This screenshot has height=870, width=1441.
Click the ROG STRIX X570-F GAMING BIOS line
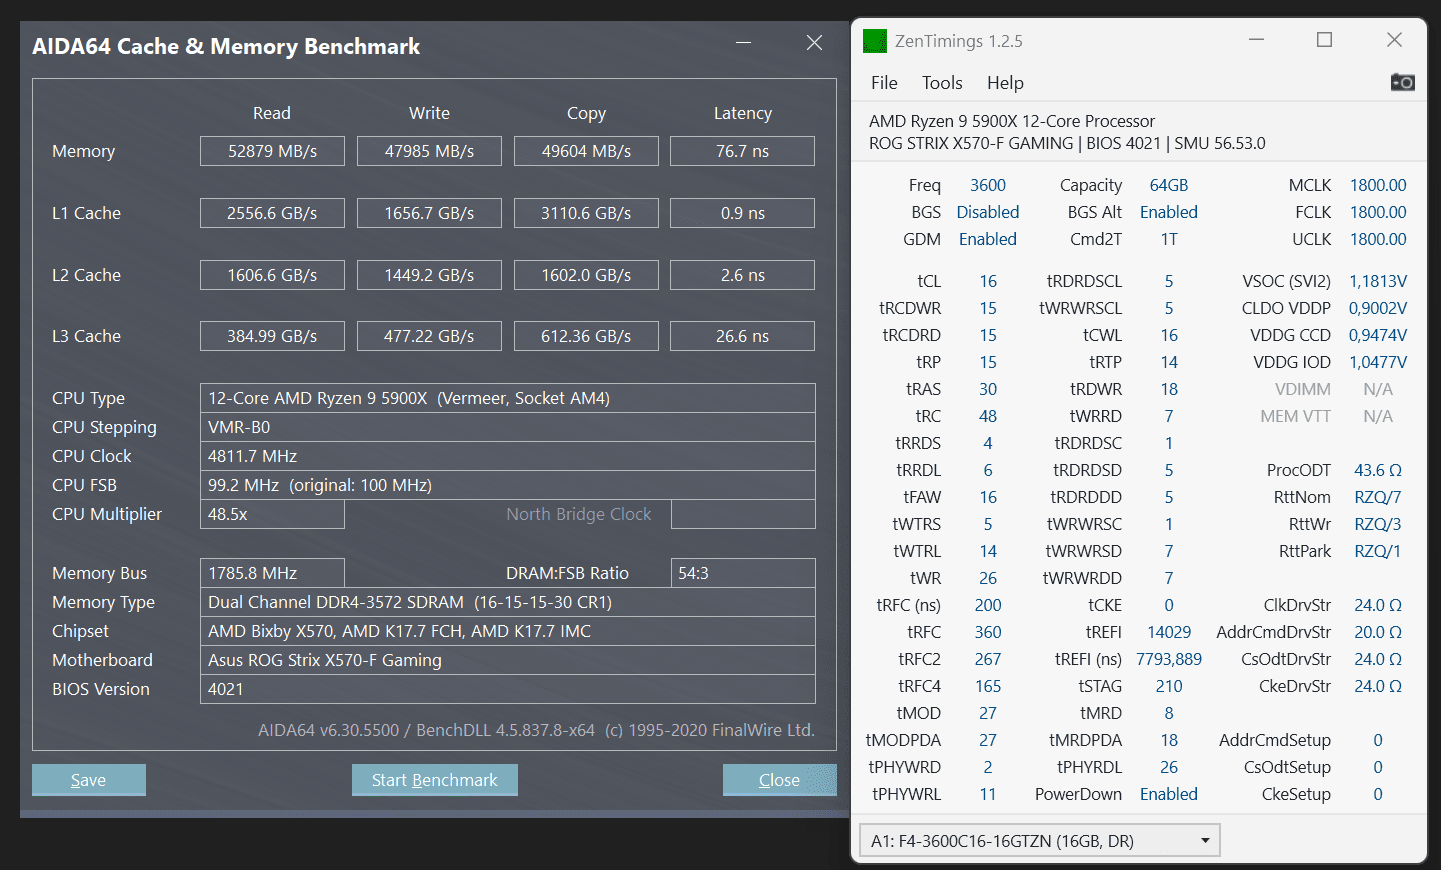(1067, 143)
